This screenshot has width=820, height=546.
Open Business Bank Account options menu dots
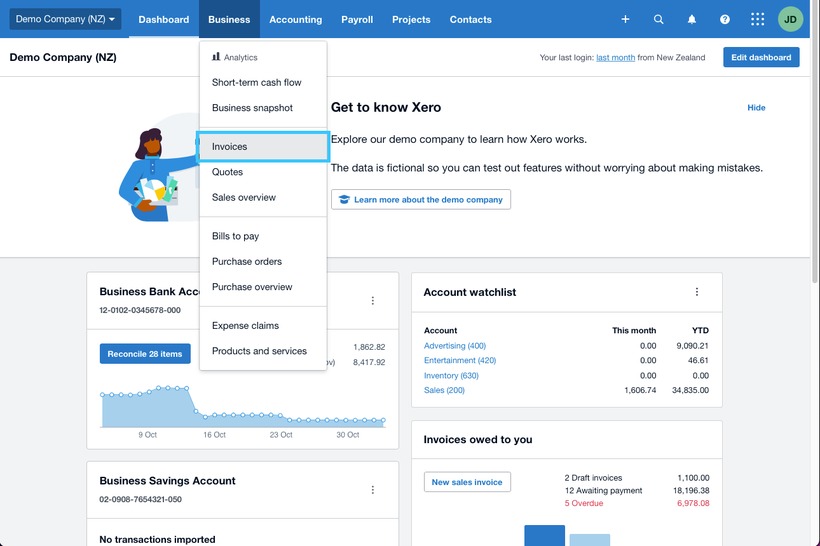click(x=372, y=301)
